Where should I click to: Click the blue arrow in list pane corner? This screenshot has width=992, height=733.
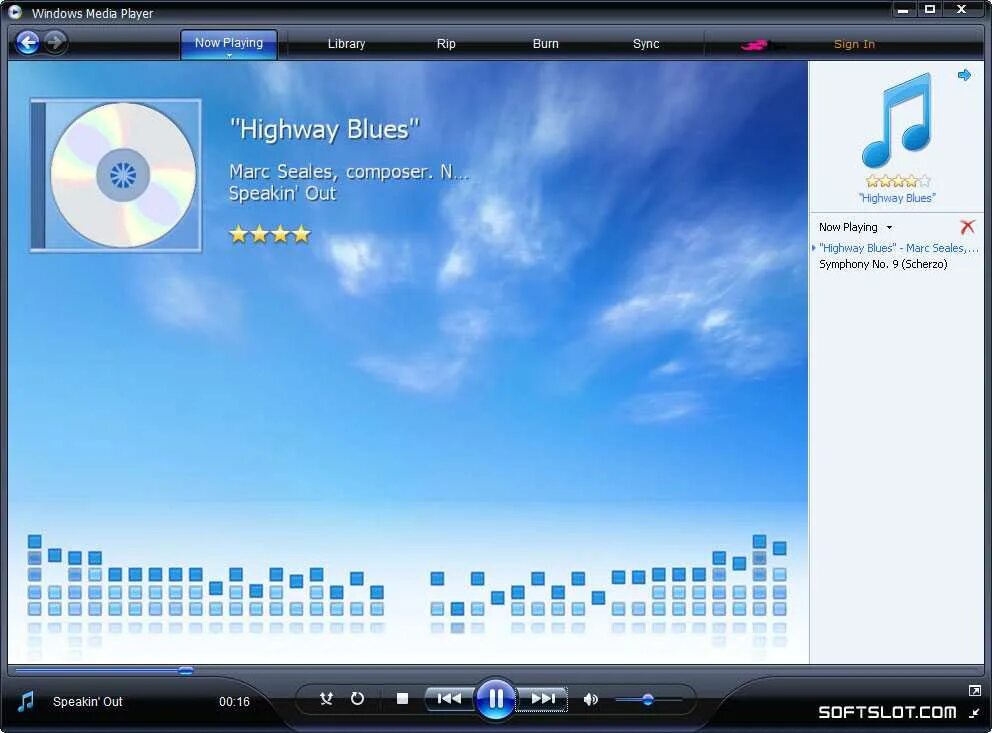pyautogui.click(x=964, y=75)
